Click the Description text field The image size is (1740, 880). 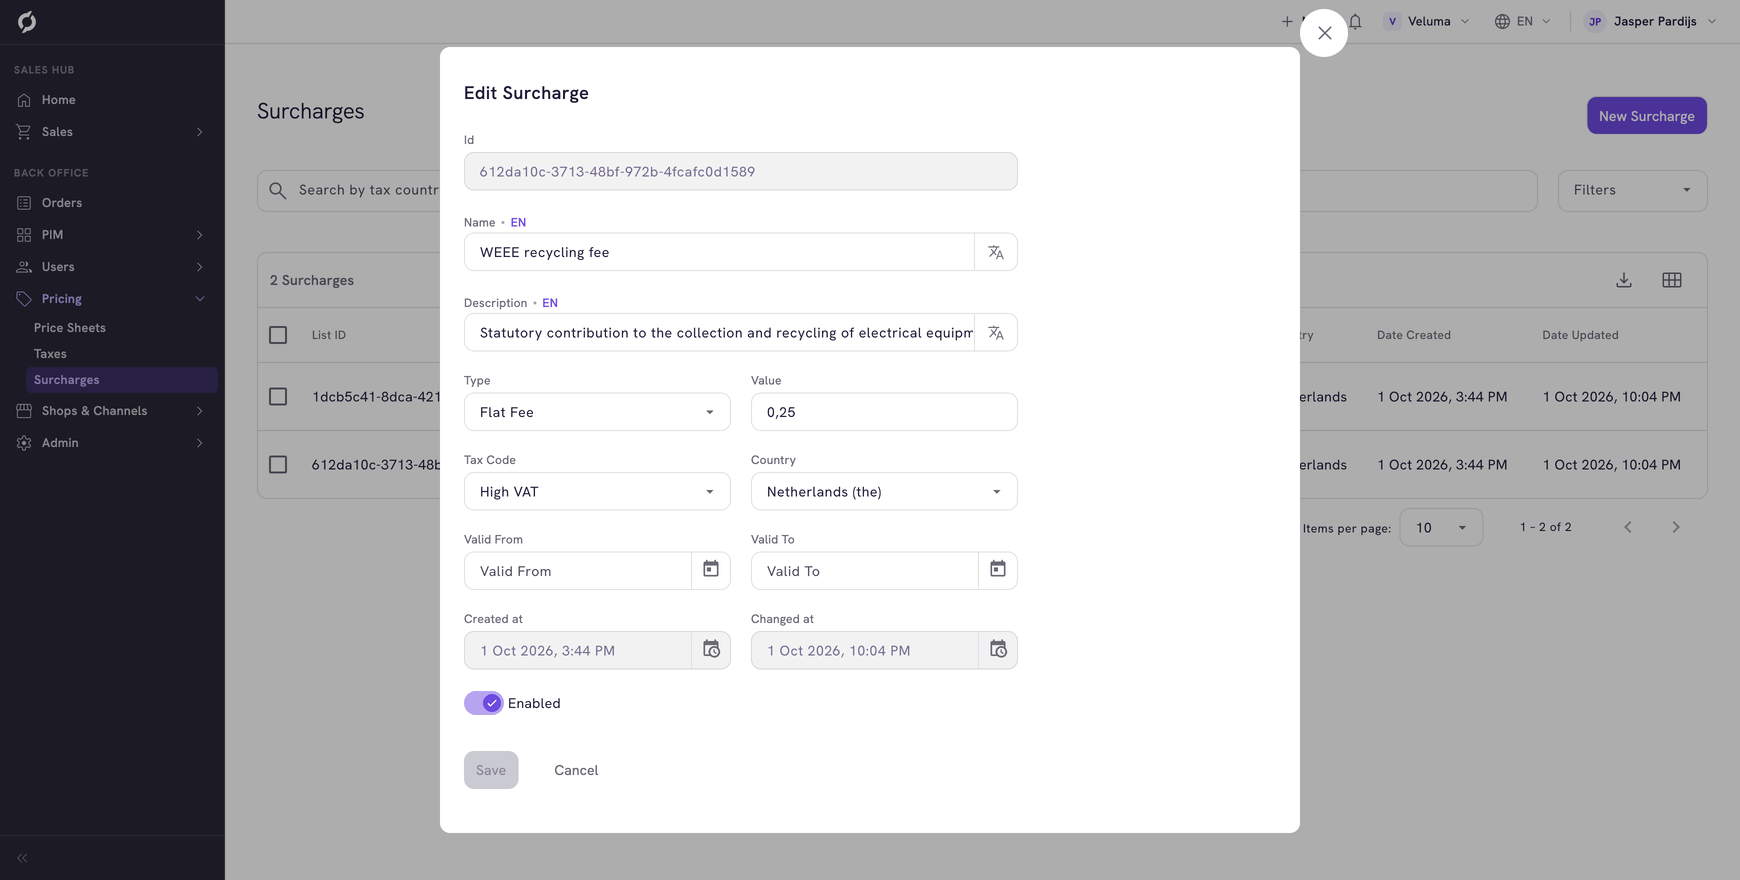point(719,333)
